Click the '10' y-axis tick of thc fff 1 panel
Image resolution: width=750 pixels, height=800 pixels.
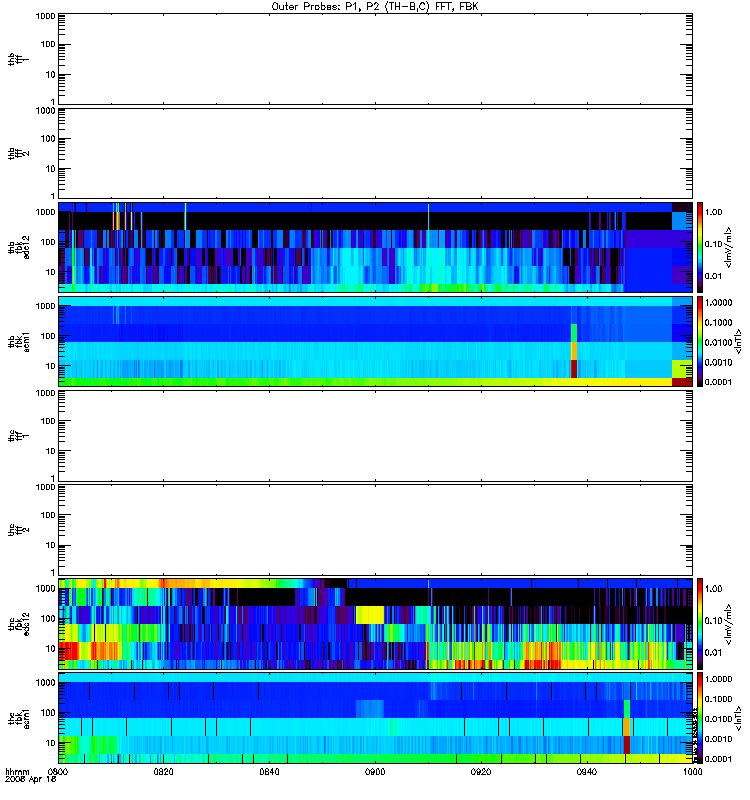(x=51, y=451)
